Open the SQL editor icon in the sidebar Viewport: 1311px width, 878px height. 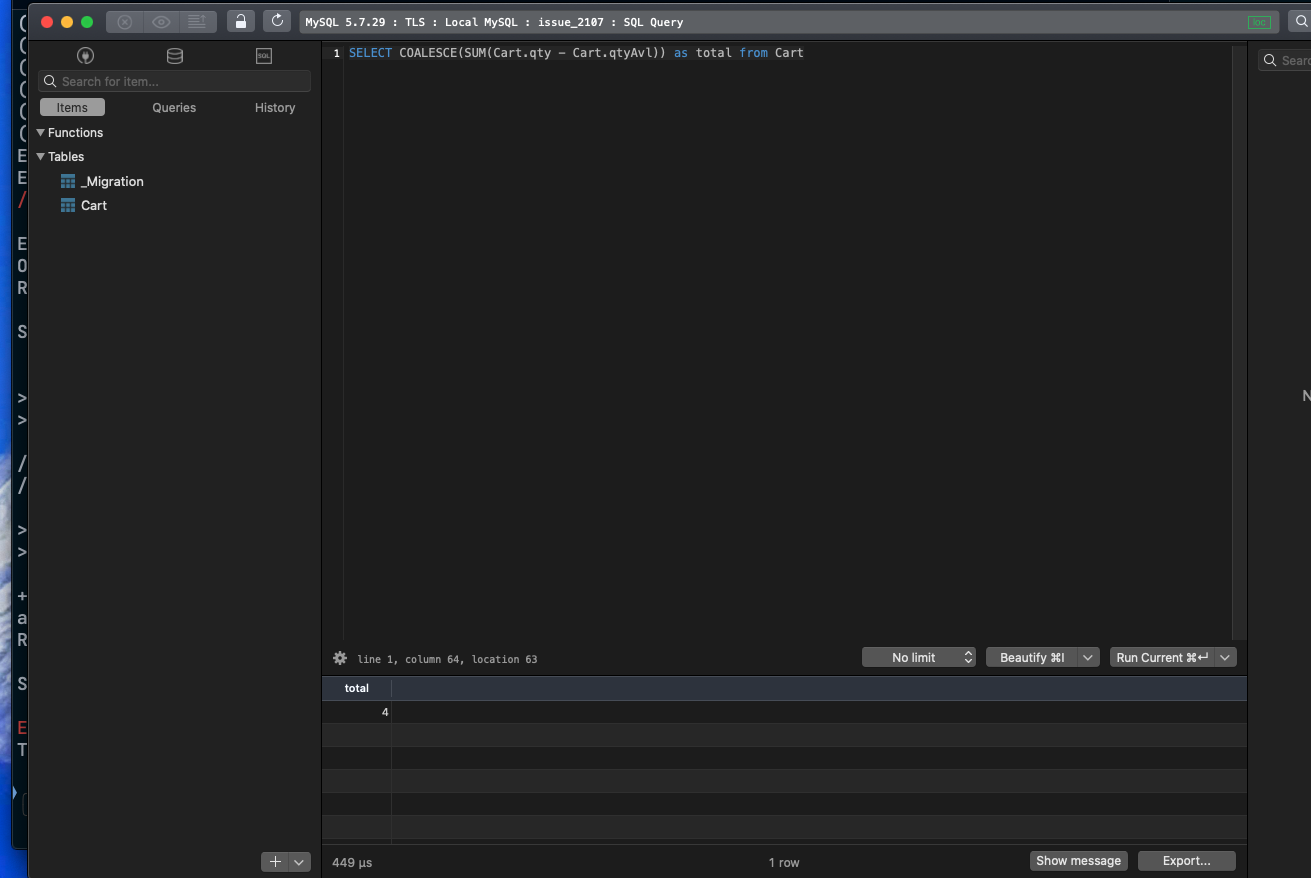(x=263, y=56)
